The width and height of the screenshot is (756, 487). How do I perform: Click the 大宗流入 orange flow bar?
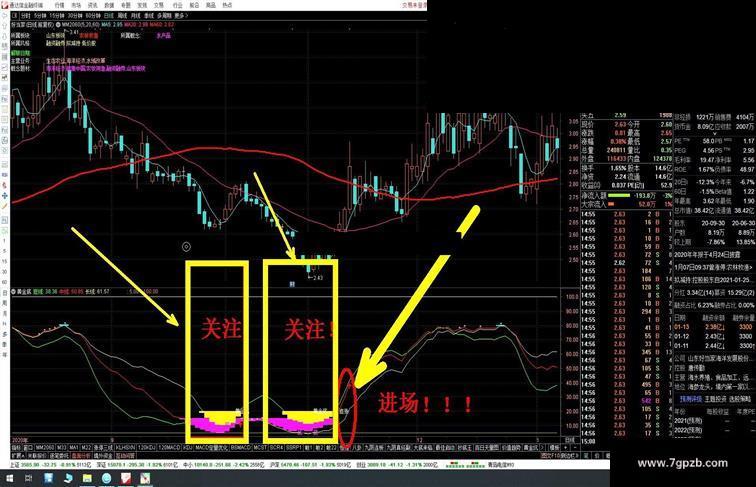tap(611, 204)
